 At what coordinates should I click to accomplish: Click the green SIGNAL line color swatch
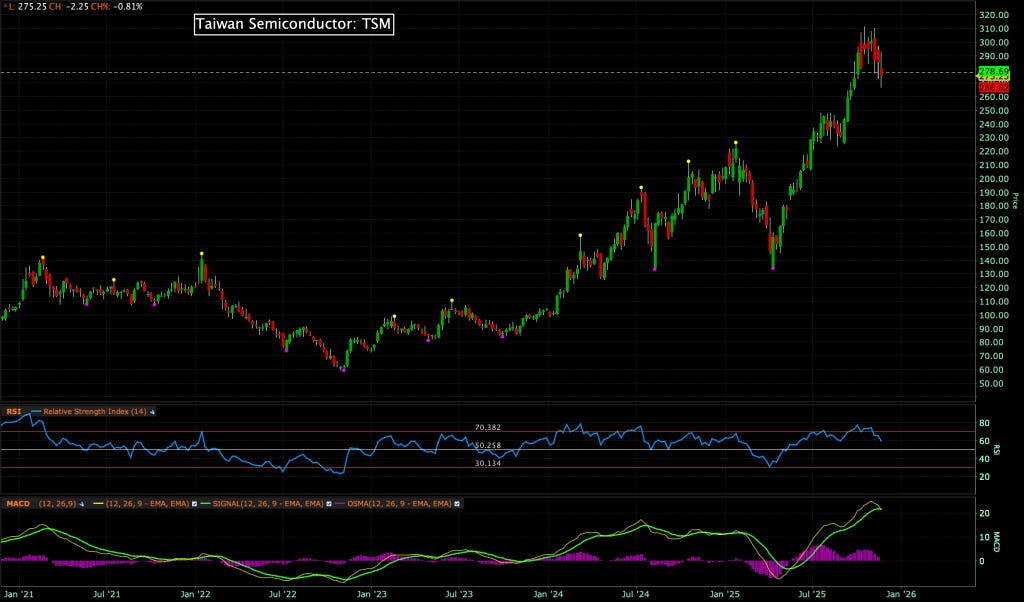pos(205,504)
